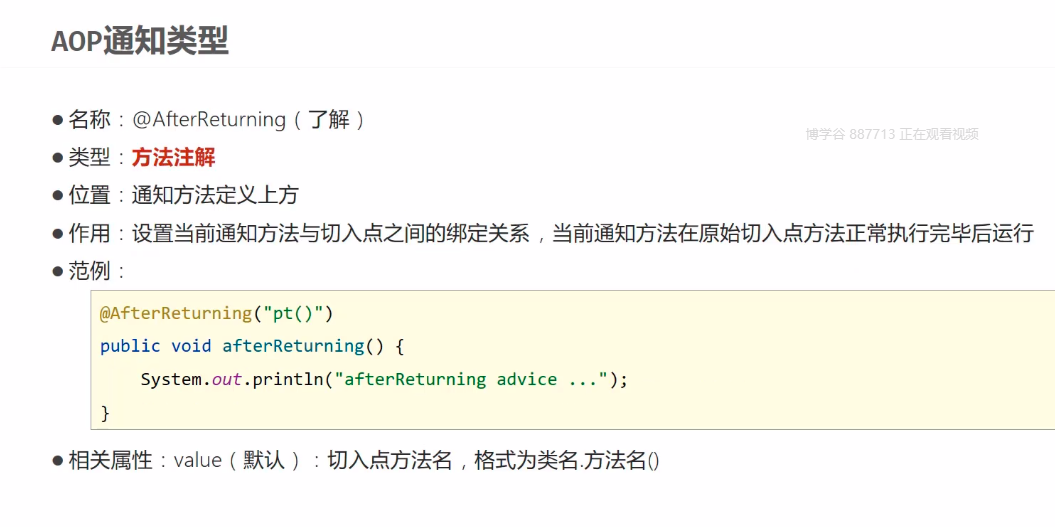
Task: Click the 范例 bullet label
Action: click(x=90, y=271)
